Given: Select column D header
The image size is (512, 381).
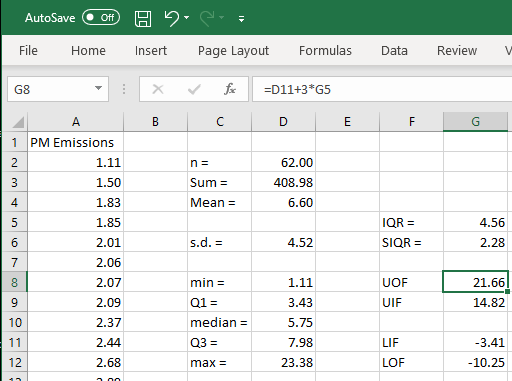Looking at the screenshot, I should [283, 122].
